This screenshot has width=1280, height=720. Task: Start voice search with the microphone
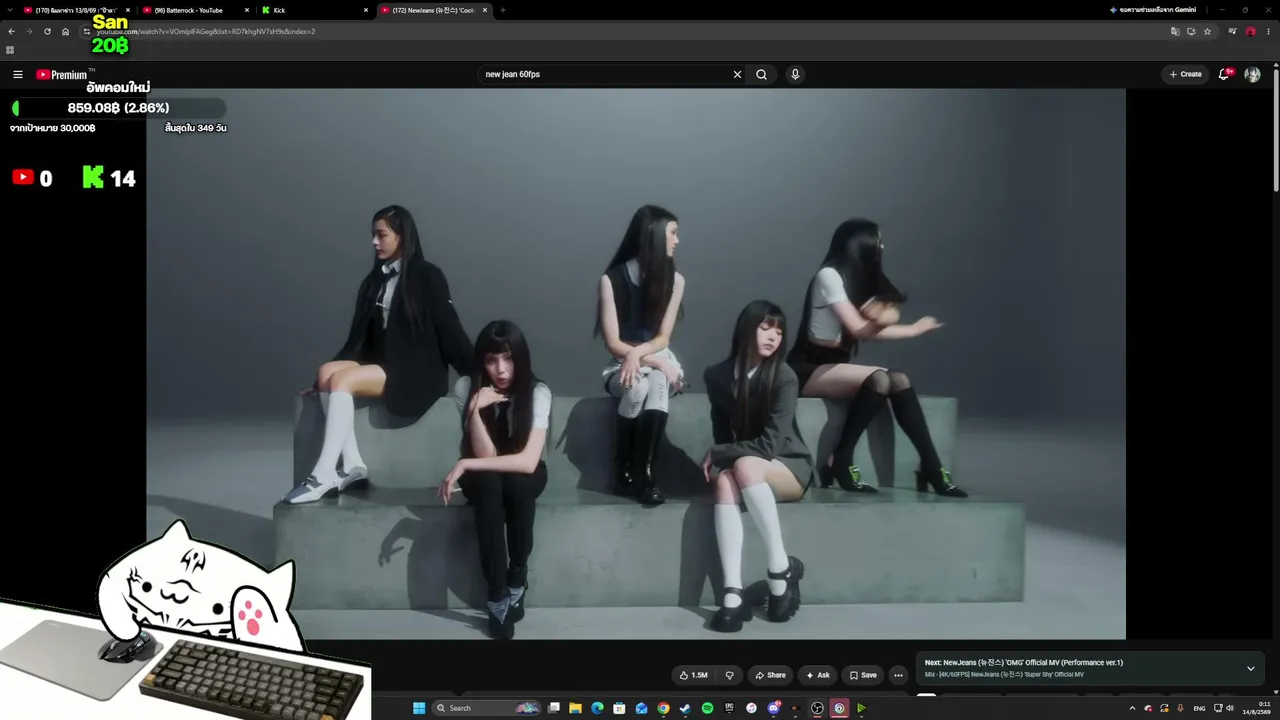(x=795, y=74)
